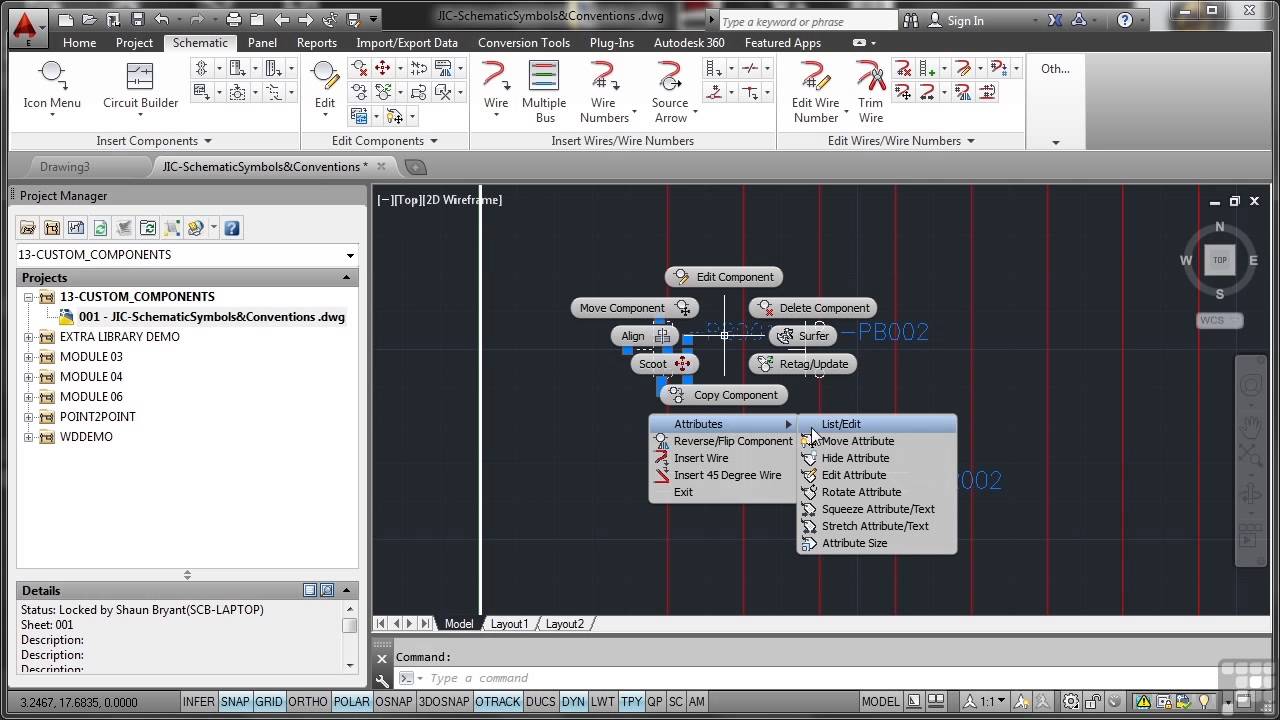The width and height of the screenshot is (1280, 720).
Task: Toggle POLAR tracking in the status bar
Action: click(x=352, y=702)
